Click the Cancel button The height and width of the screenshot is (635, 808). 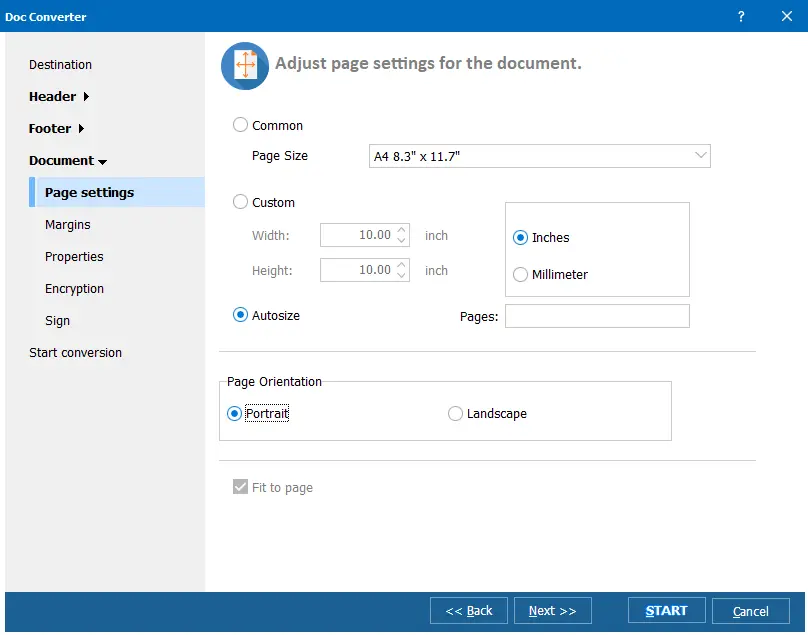(750, 611)
